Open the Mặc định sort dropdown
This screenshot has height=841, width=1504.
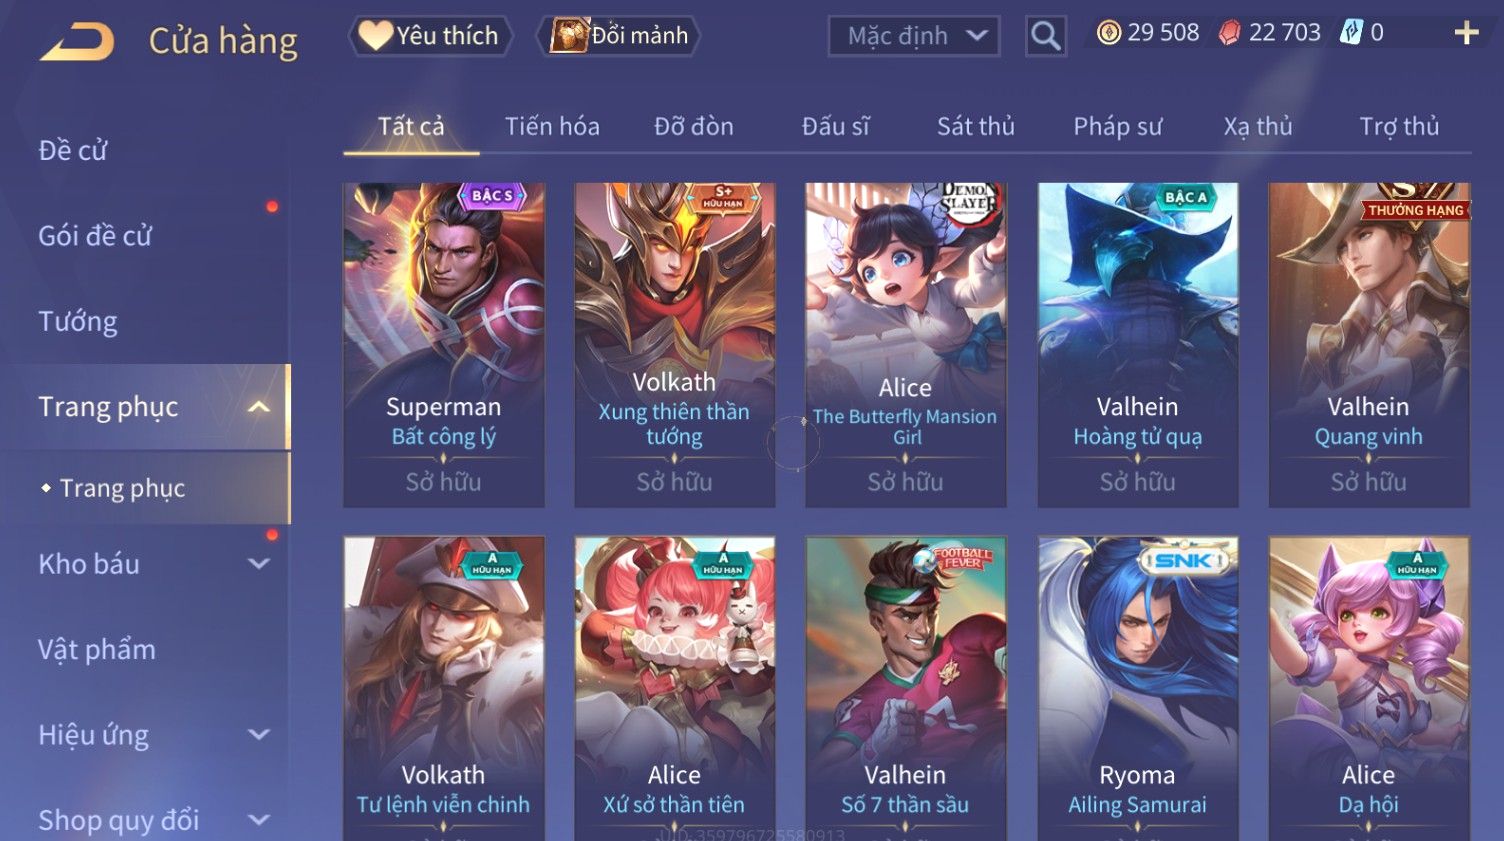click(x=914, y=36)
